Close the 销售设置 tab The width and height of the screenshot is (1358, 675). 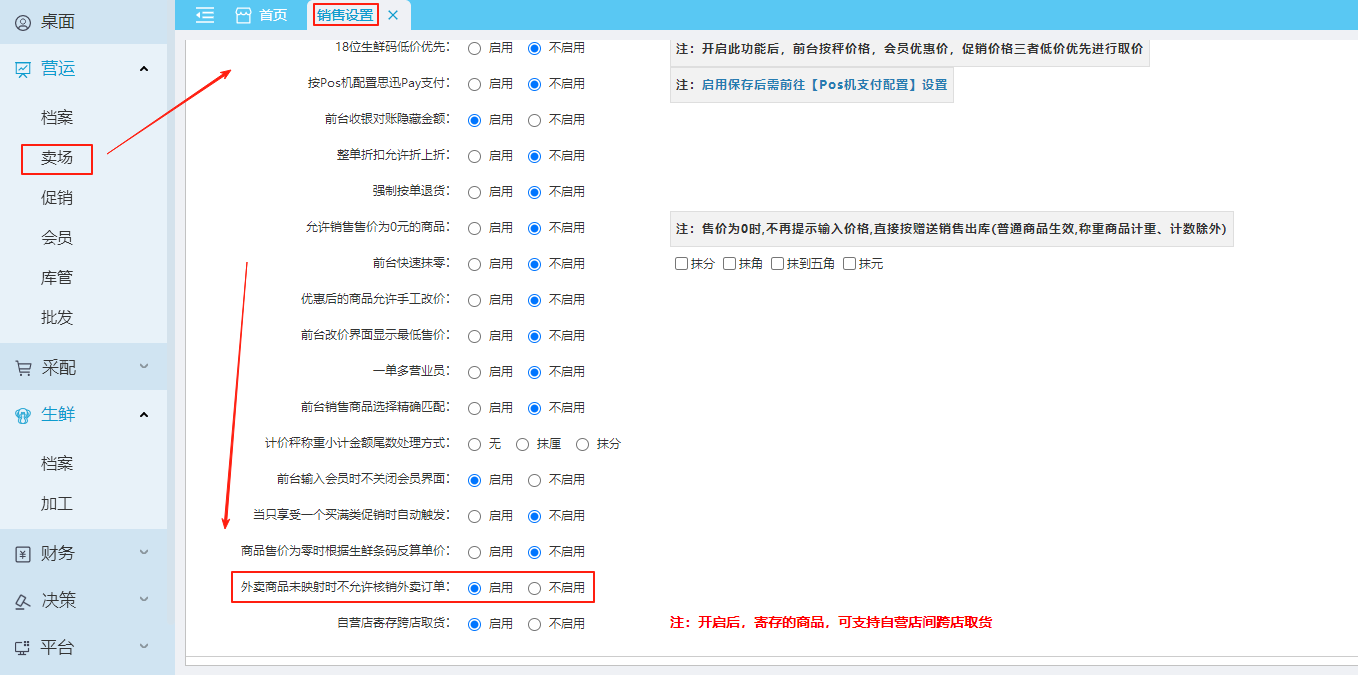393,15
